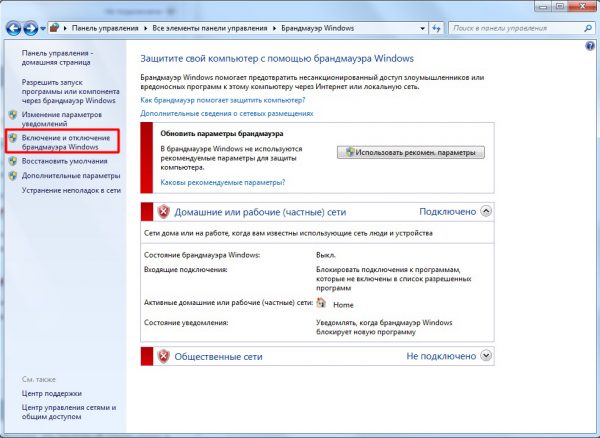Image resolution: width=600 pixels, height=438 pixels.
Task: Click the Home network house icon
Action: click(321, 303)
